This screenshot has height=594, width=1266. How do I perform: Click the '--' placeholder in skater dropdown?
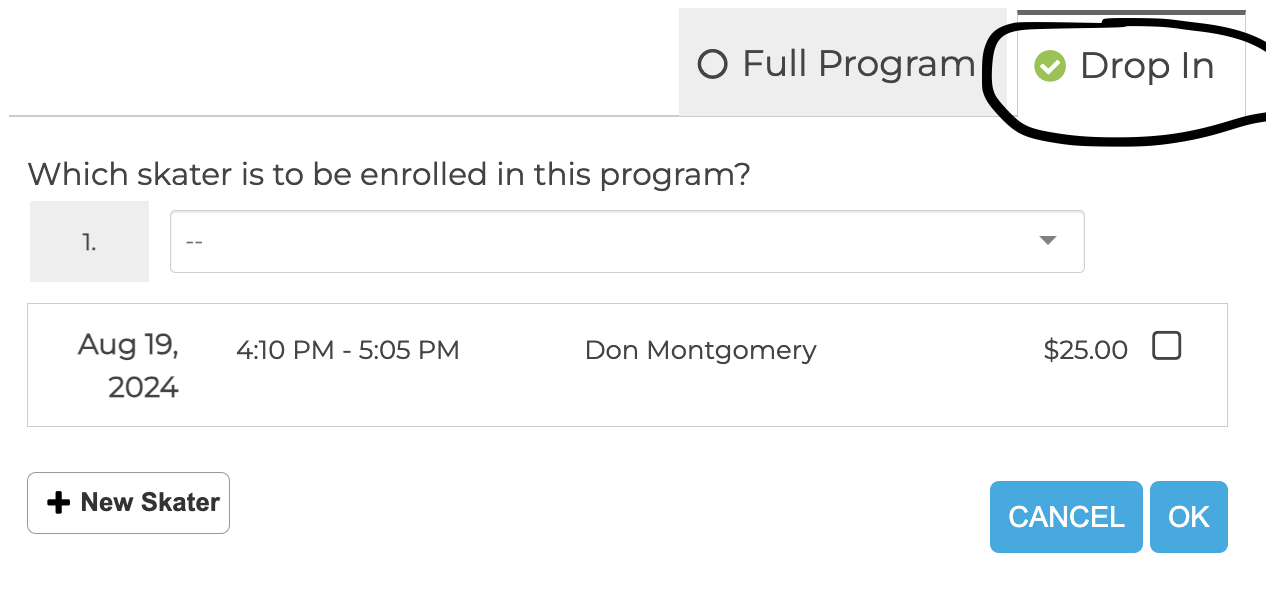[x=195, y=242]
